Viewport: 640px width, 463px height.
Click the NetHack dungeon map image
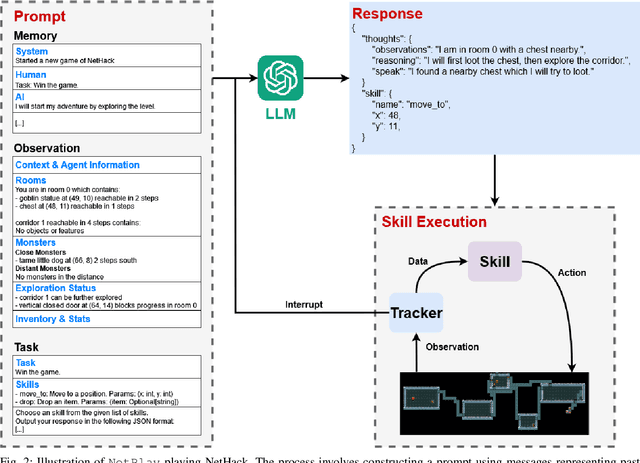tap(490, 403)
